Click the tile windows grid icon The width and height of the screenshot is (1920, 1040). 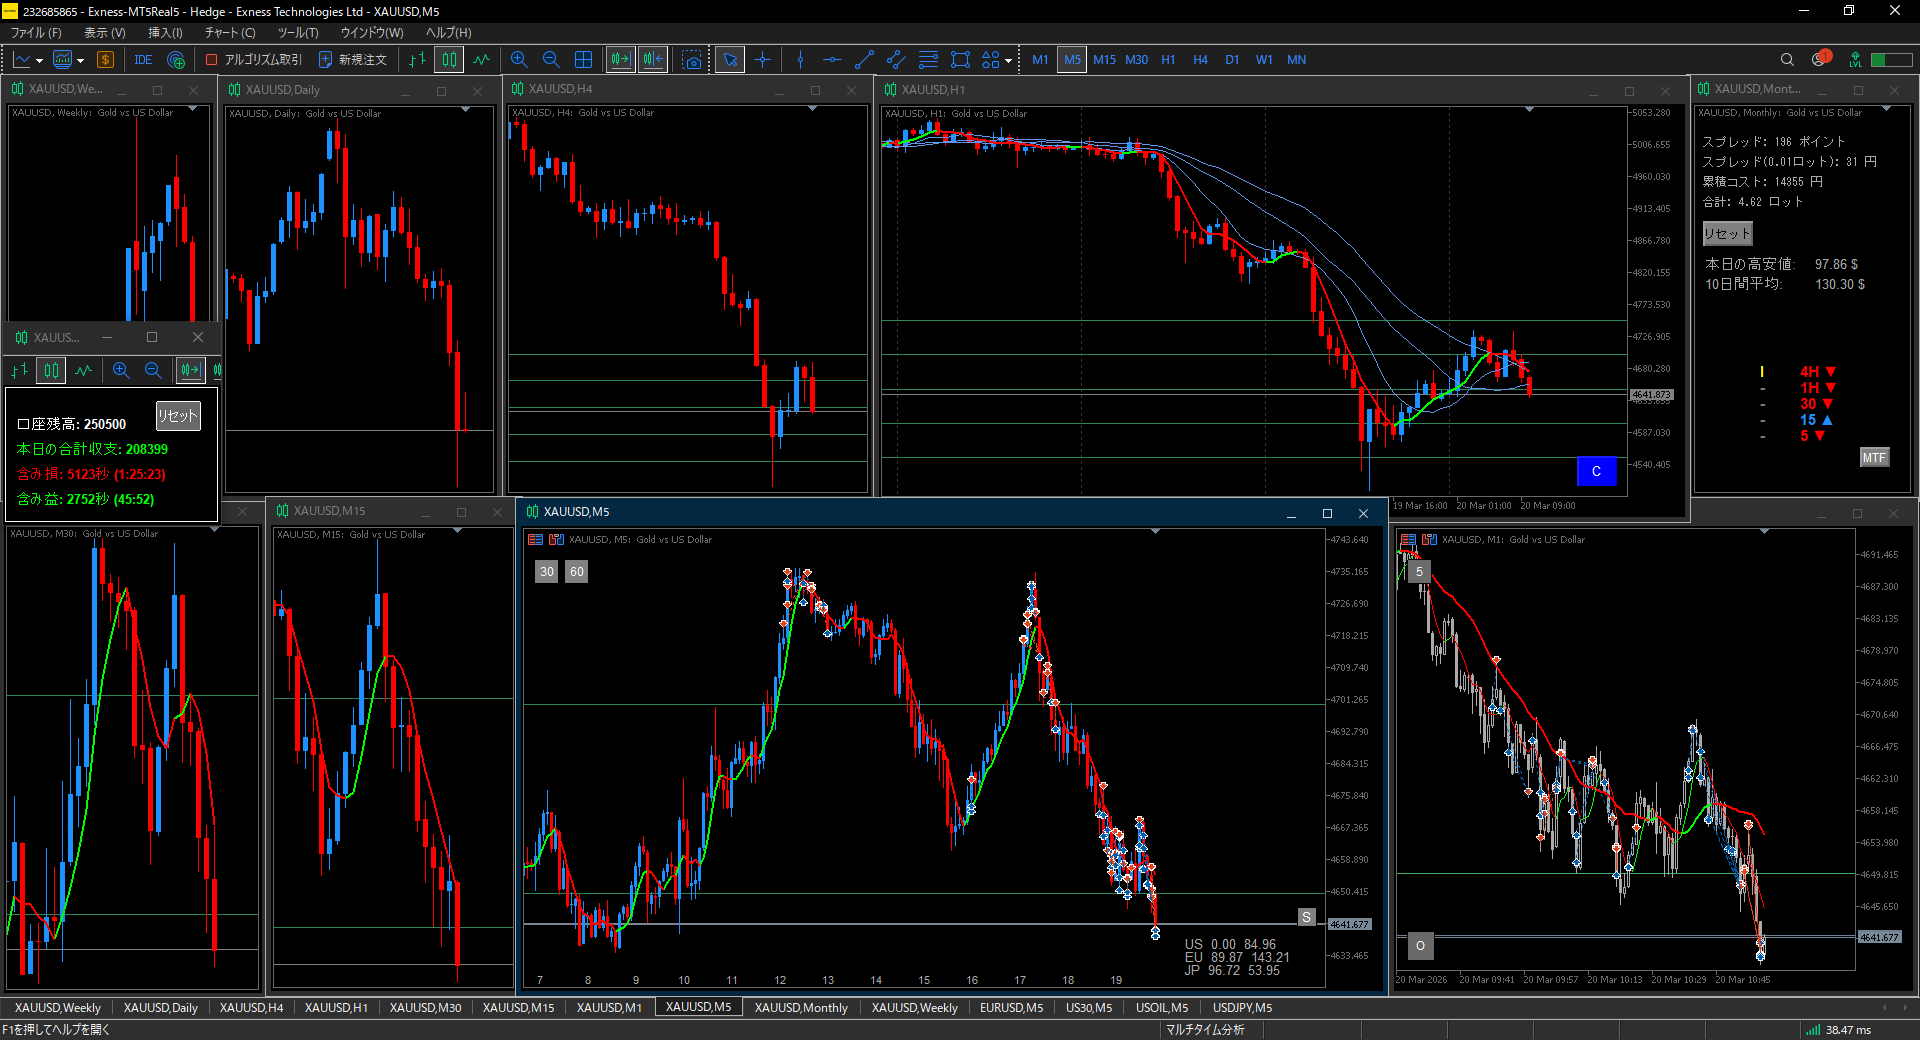tap(584, 60)
